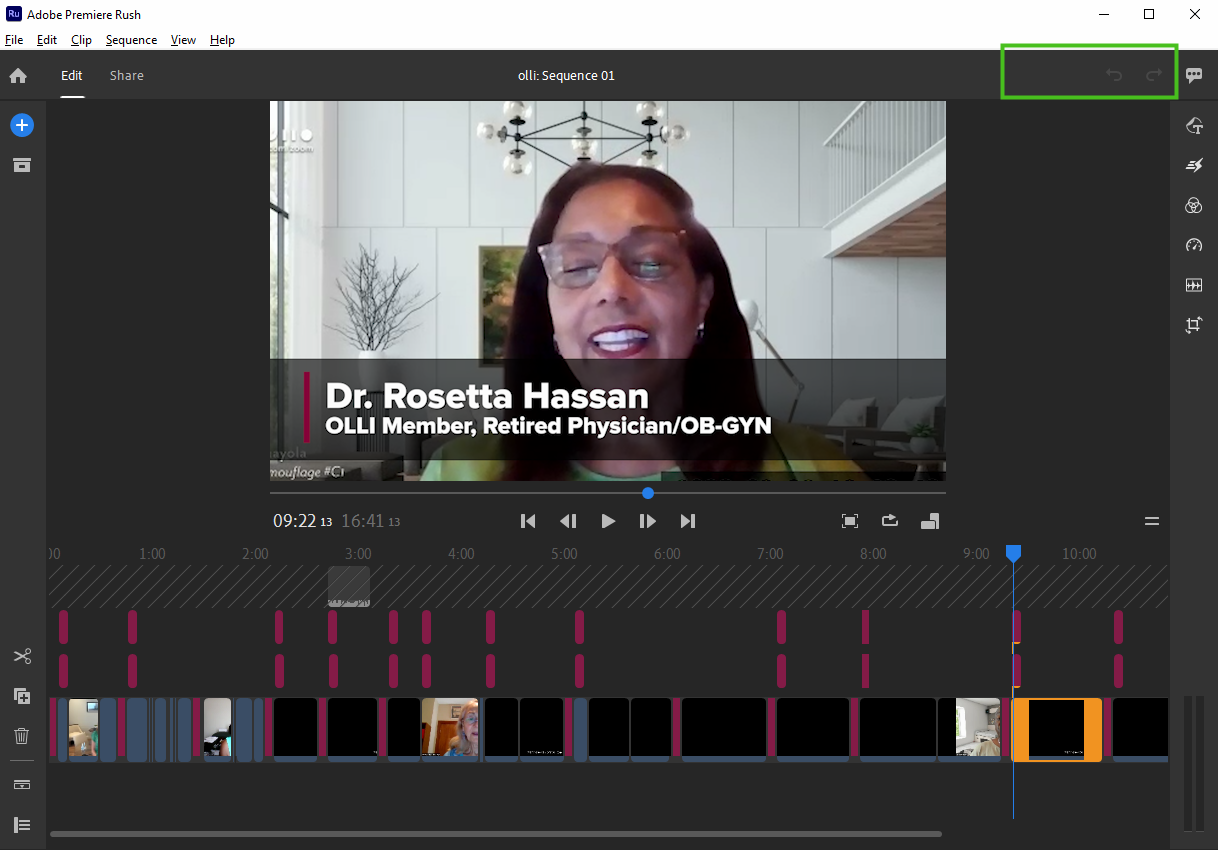1218x850 pixels.
Task: Open the Transitions panel
Action: 1193,165
